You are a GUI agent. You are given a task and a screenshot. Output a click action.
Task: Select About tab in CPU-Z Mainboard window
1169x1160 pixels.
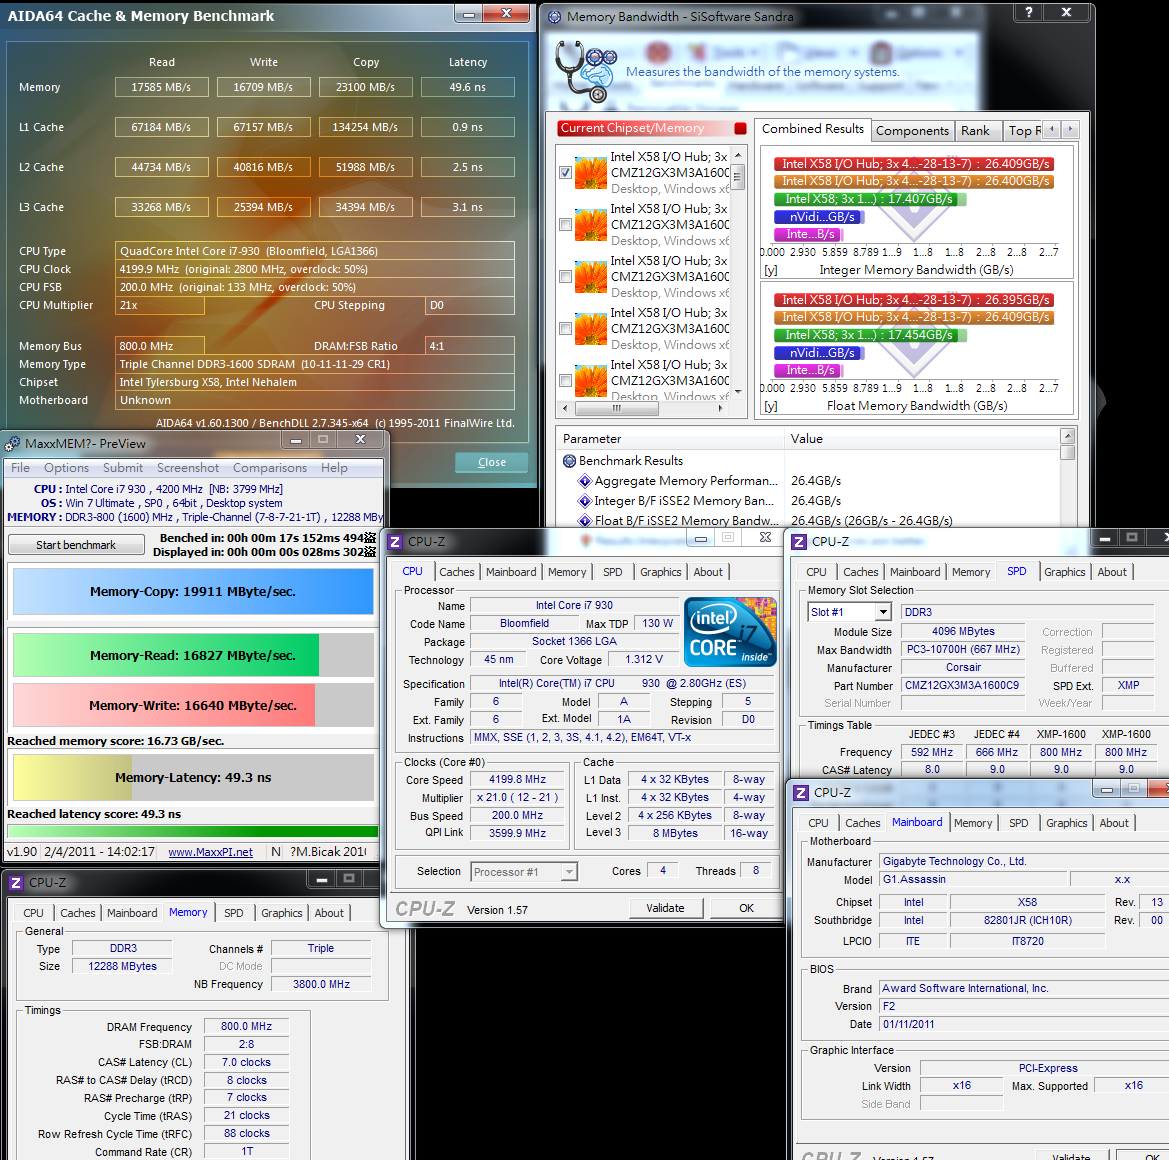[1114, 823]
